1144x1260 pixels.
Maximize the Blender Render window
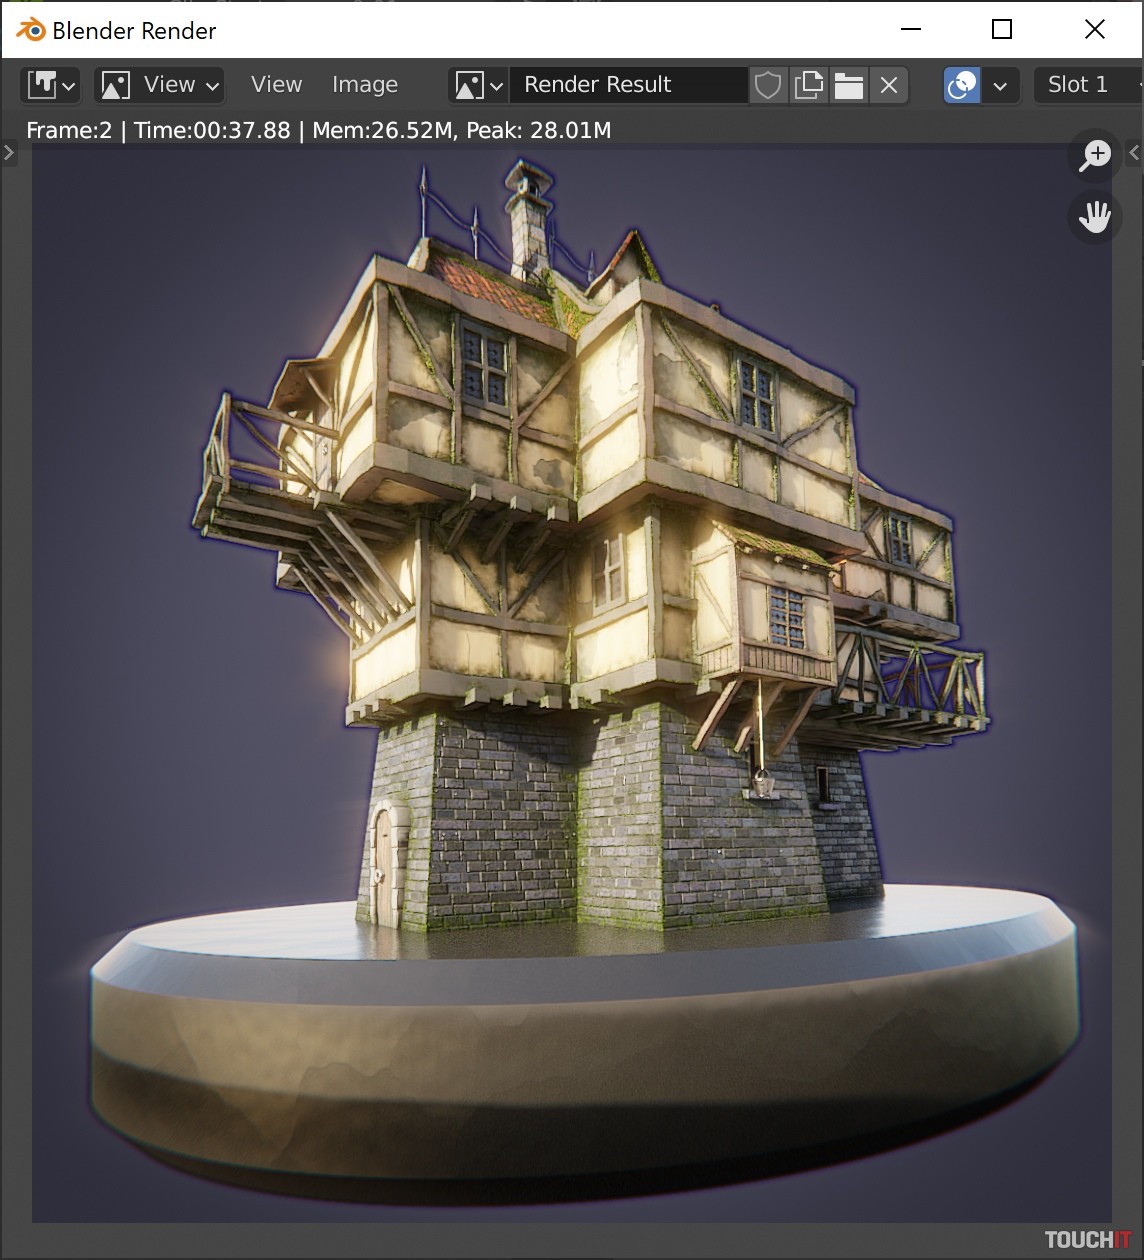click(1001, 30)
